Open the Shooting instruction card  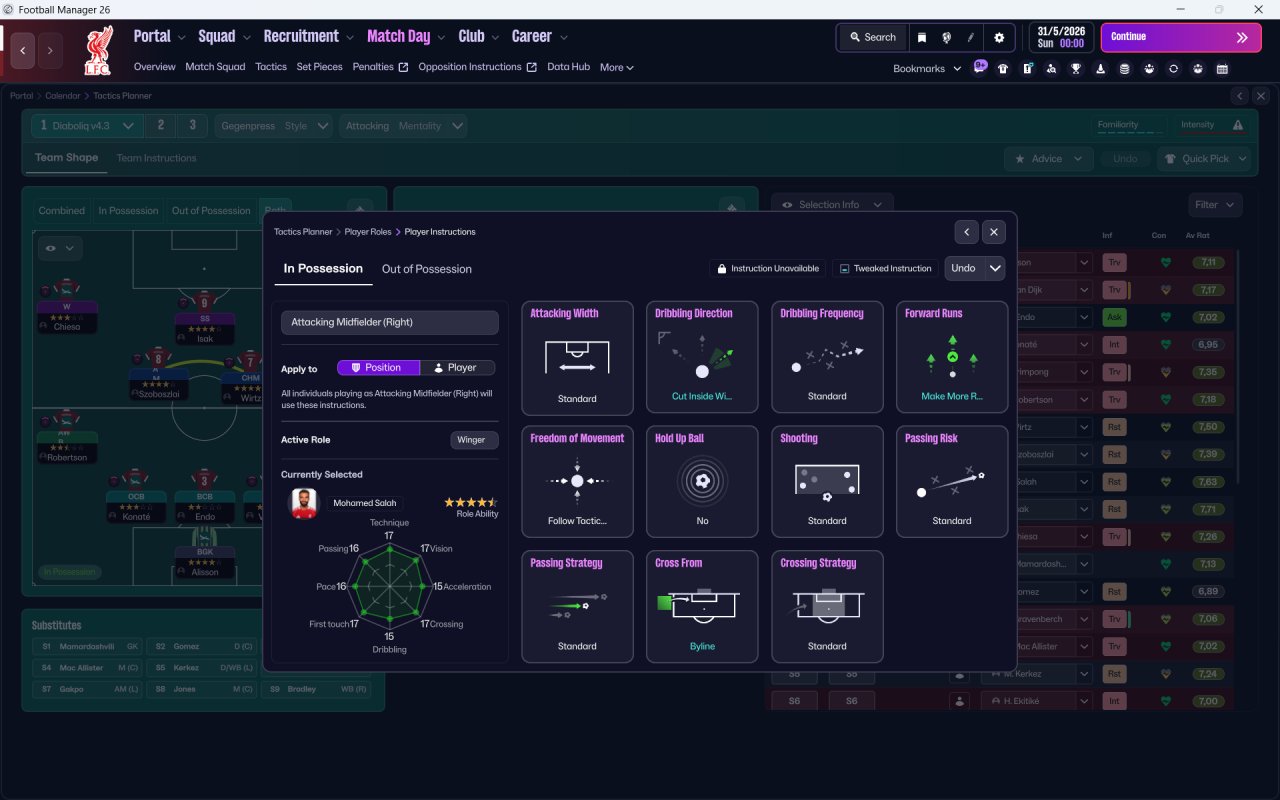(827, 482)
